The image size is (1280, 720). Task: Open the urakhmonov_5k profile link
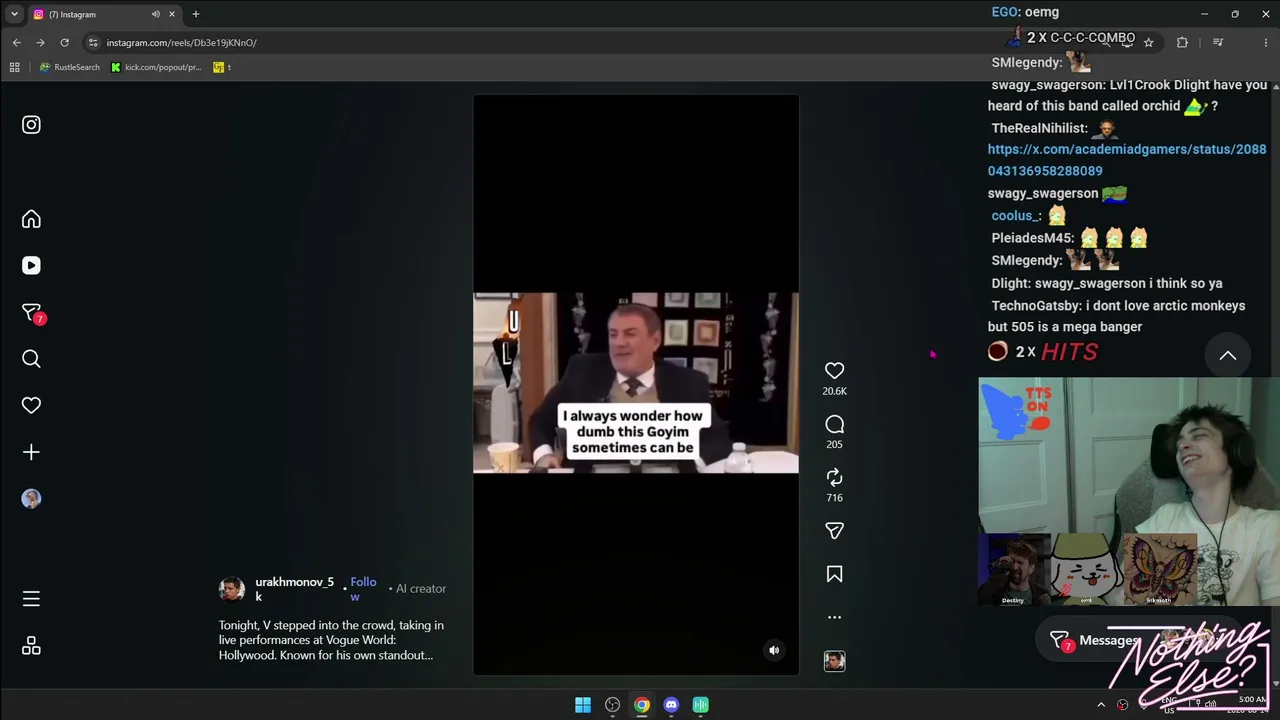(294, 589)
